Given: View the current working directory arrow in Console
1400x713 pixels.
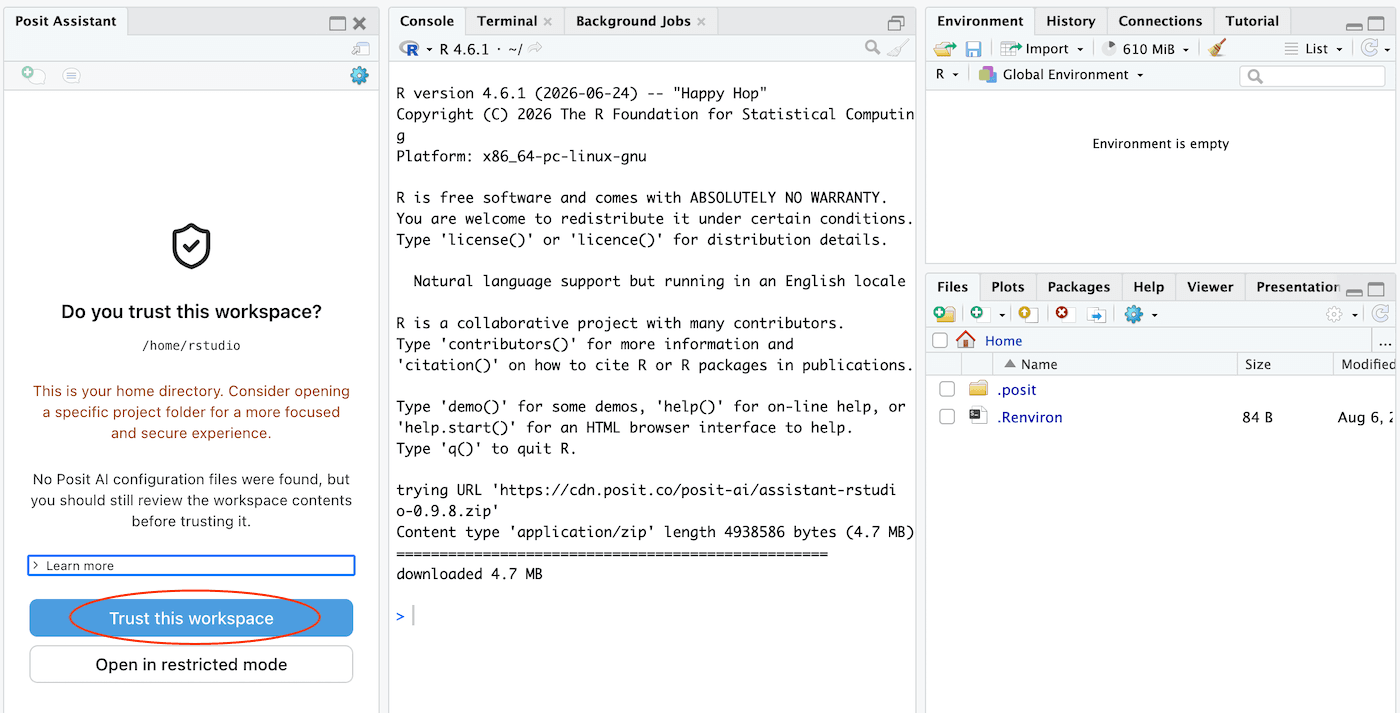Looking at the screenshot, I should tap(536, 48).
